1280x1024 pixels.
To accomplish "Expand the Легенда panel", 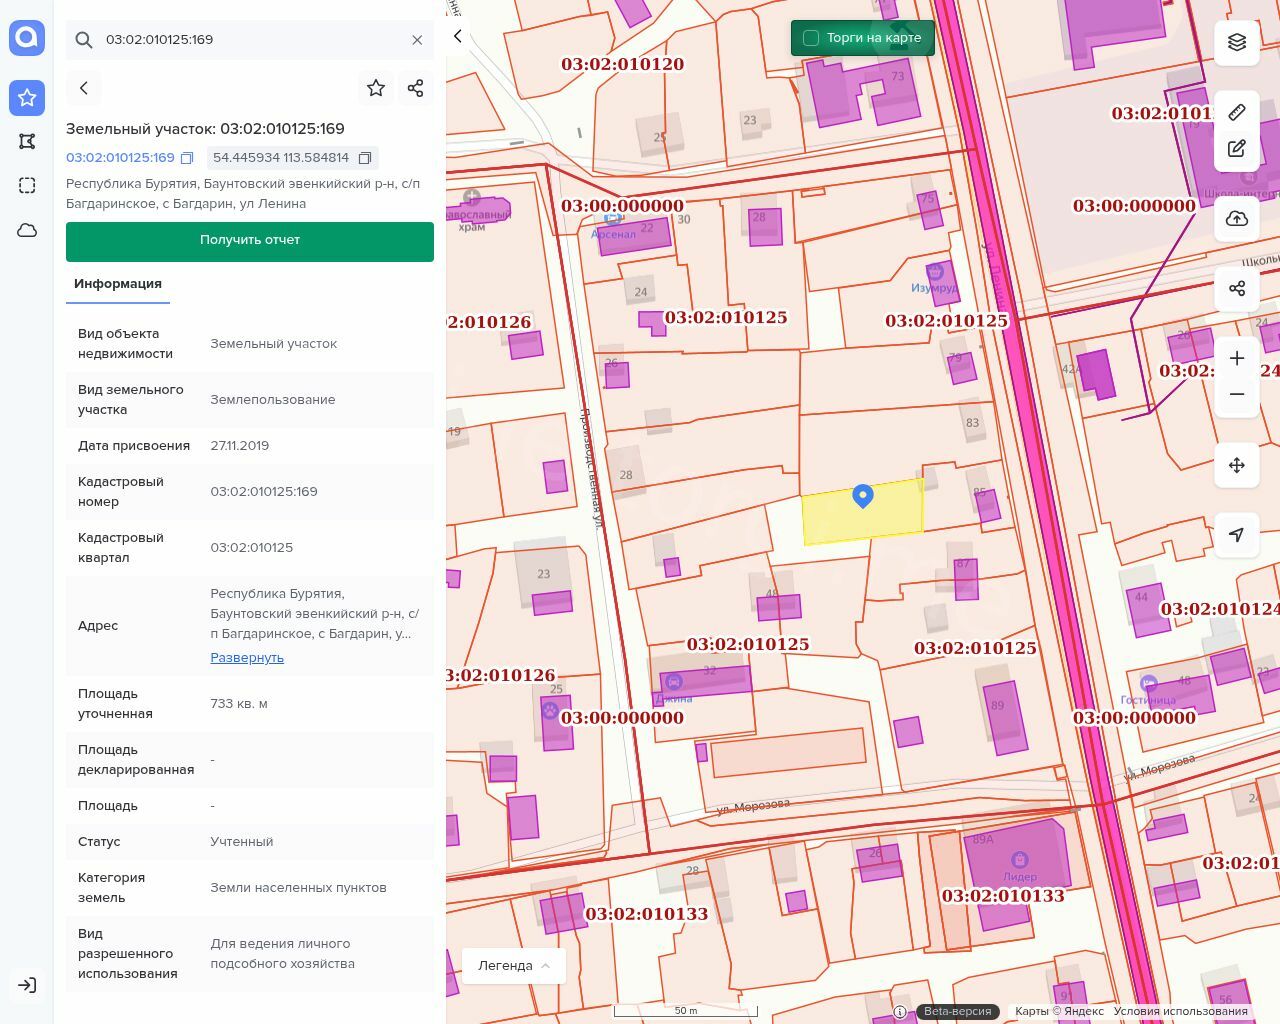I will pos(514,965).
